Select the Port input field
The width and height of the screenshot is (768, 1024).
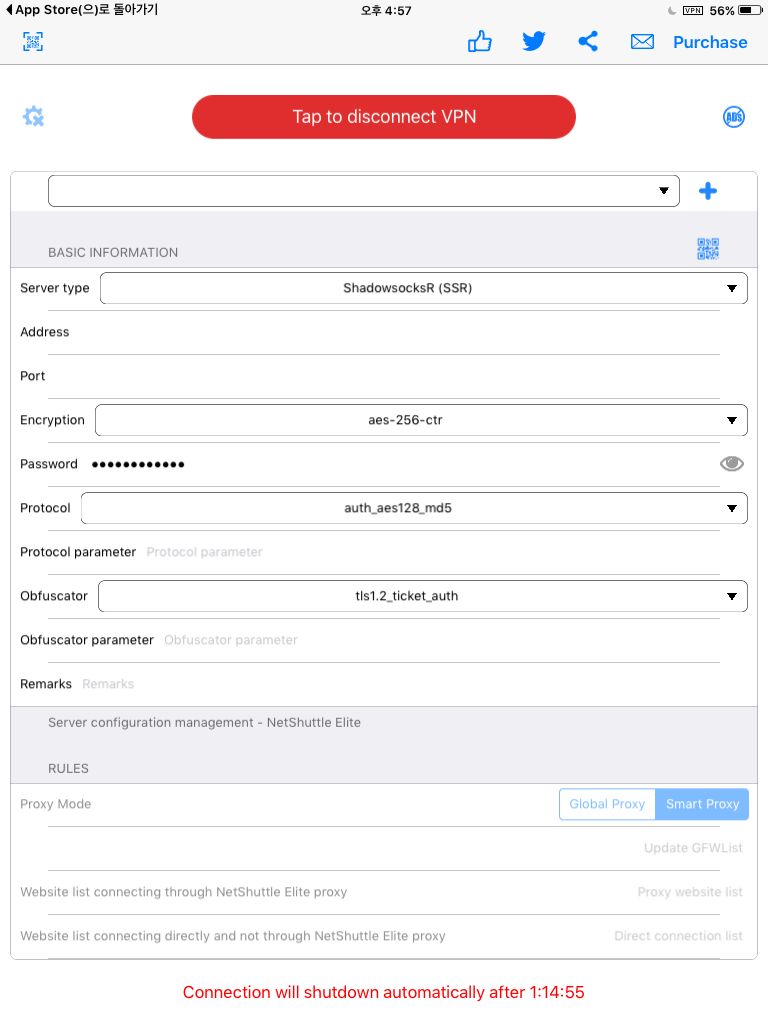(x=384, y=376)
